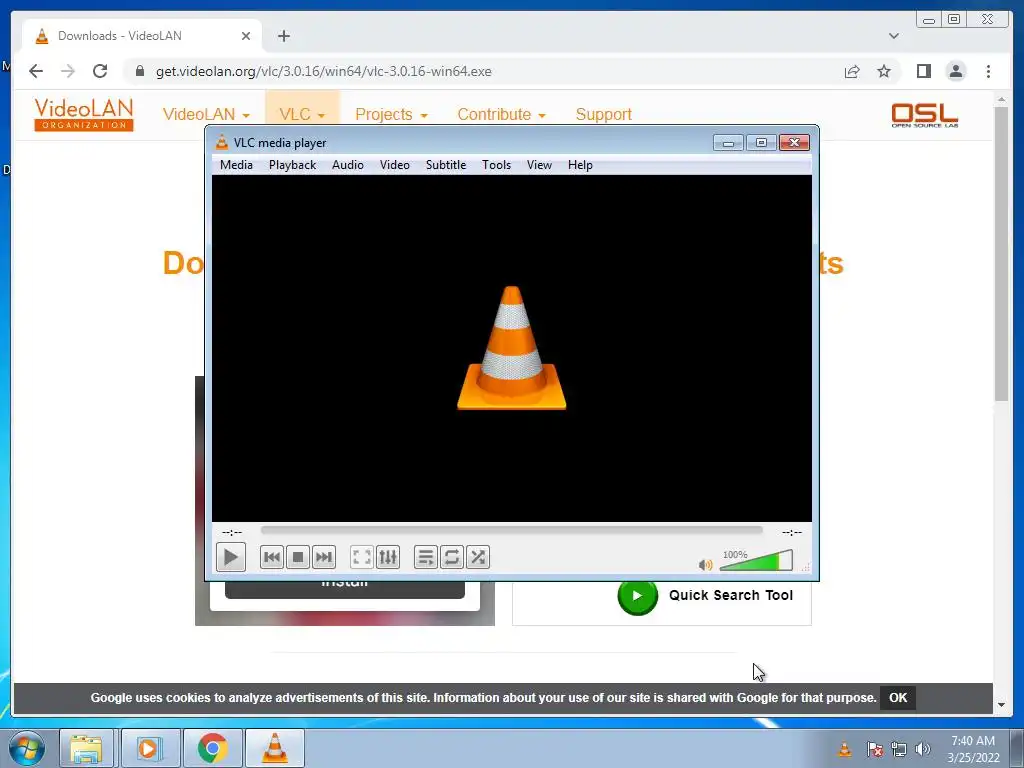Screen dimensions: 1024x768
Task: Open File Explorer from taskbar
Action: (86, 748)
